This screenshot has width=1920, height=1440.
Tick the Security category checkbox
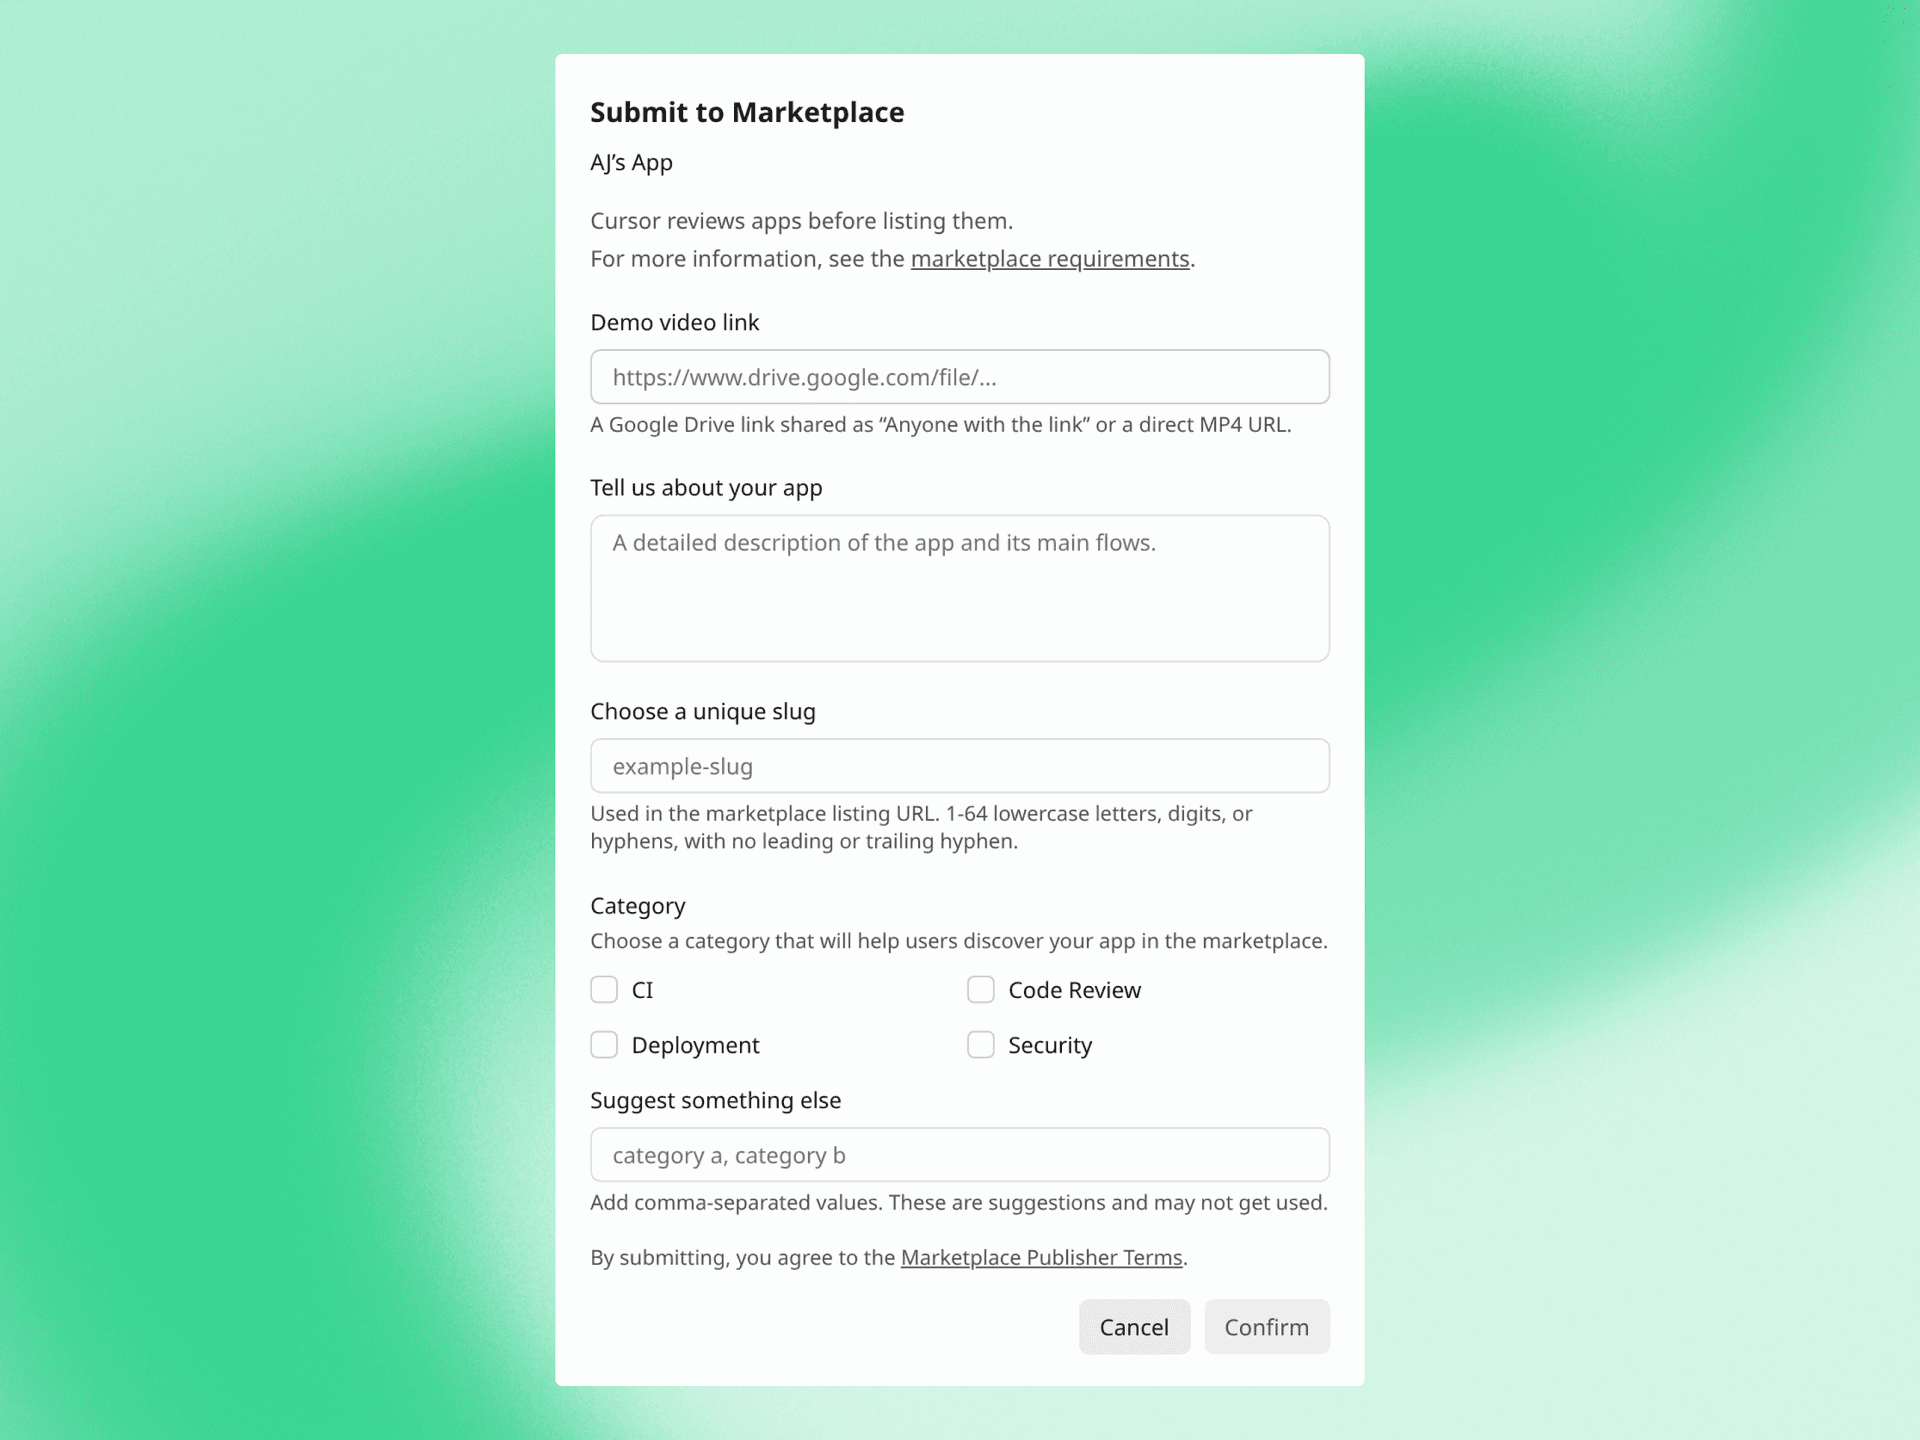(x=981, y=1045)
